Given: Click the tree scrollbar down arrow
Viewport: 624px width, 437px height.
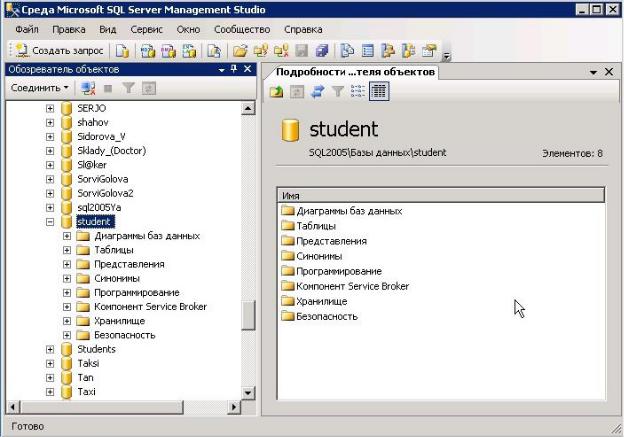Looking at the screenshot, I should pyautogui.click(x=248, y=393).
